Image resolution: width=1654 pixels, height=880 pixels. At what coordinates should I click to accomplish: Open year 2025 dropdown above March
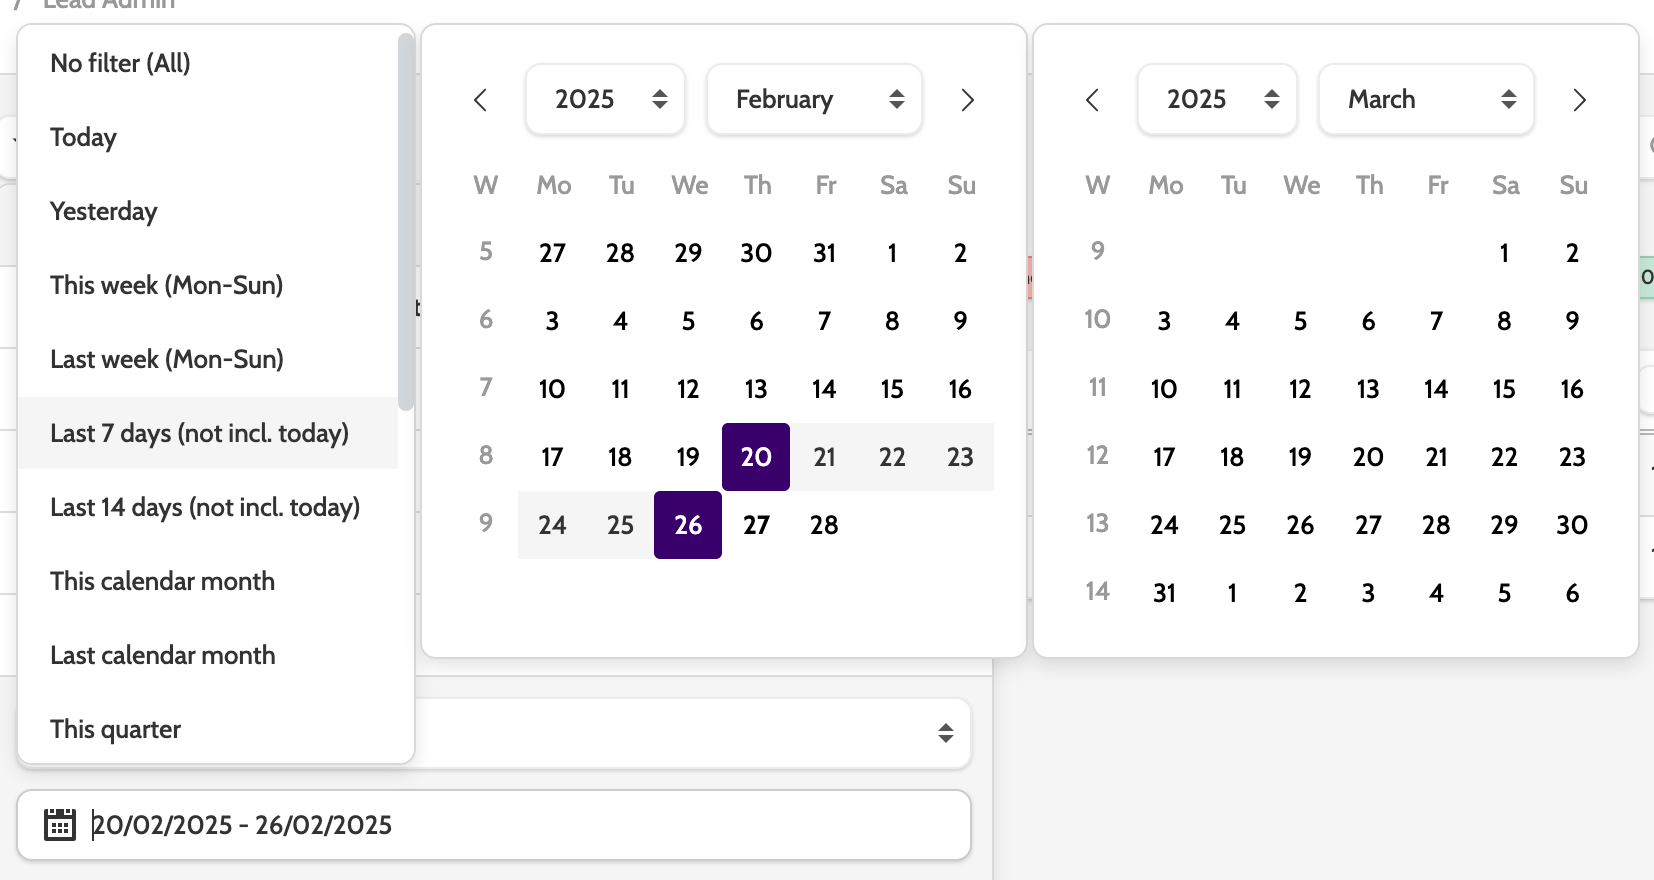[x=1218, y=100]
